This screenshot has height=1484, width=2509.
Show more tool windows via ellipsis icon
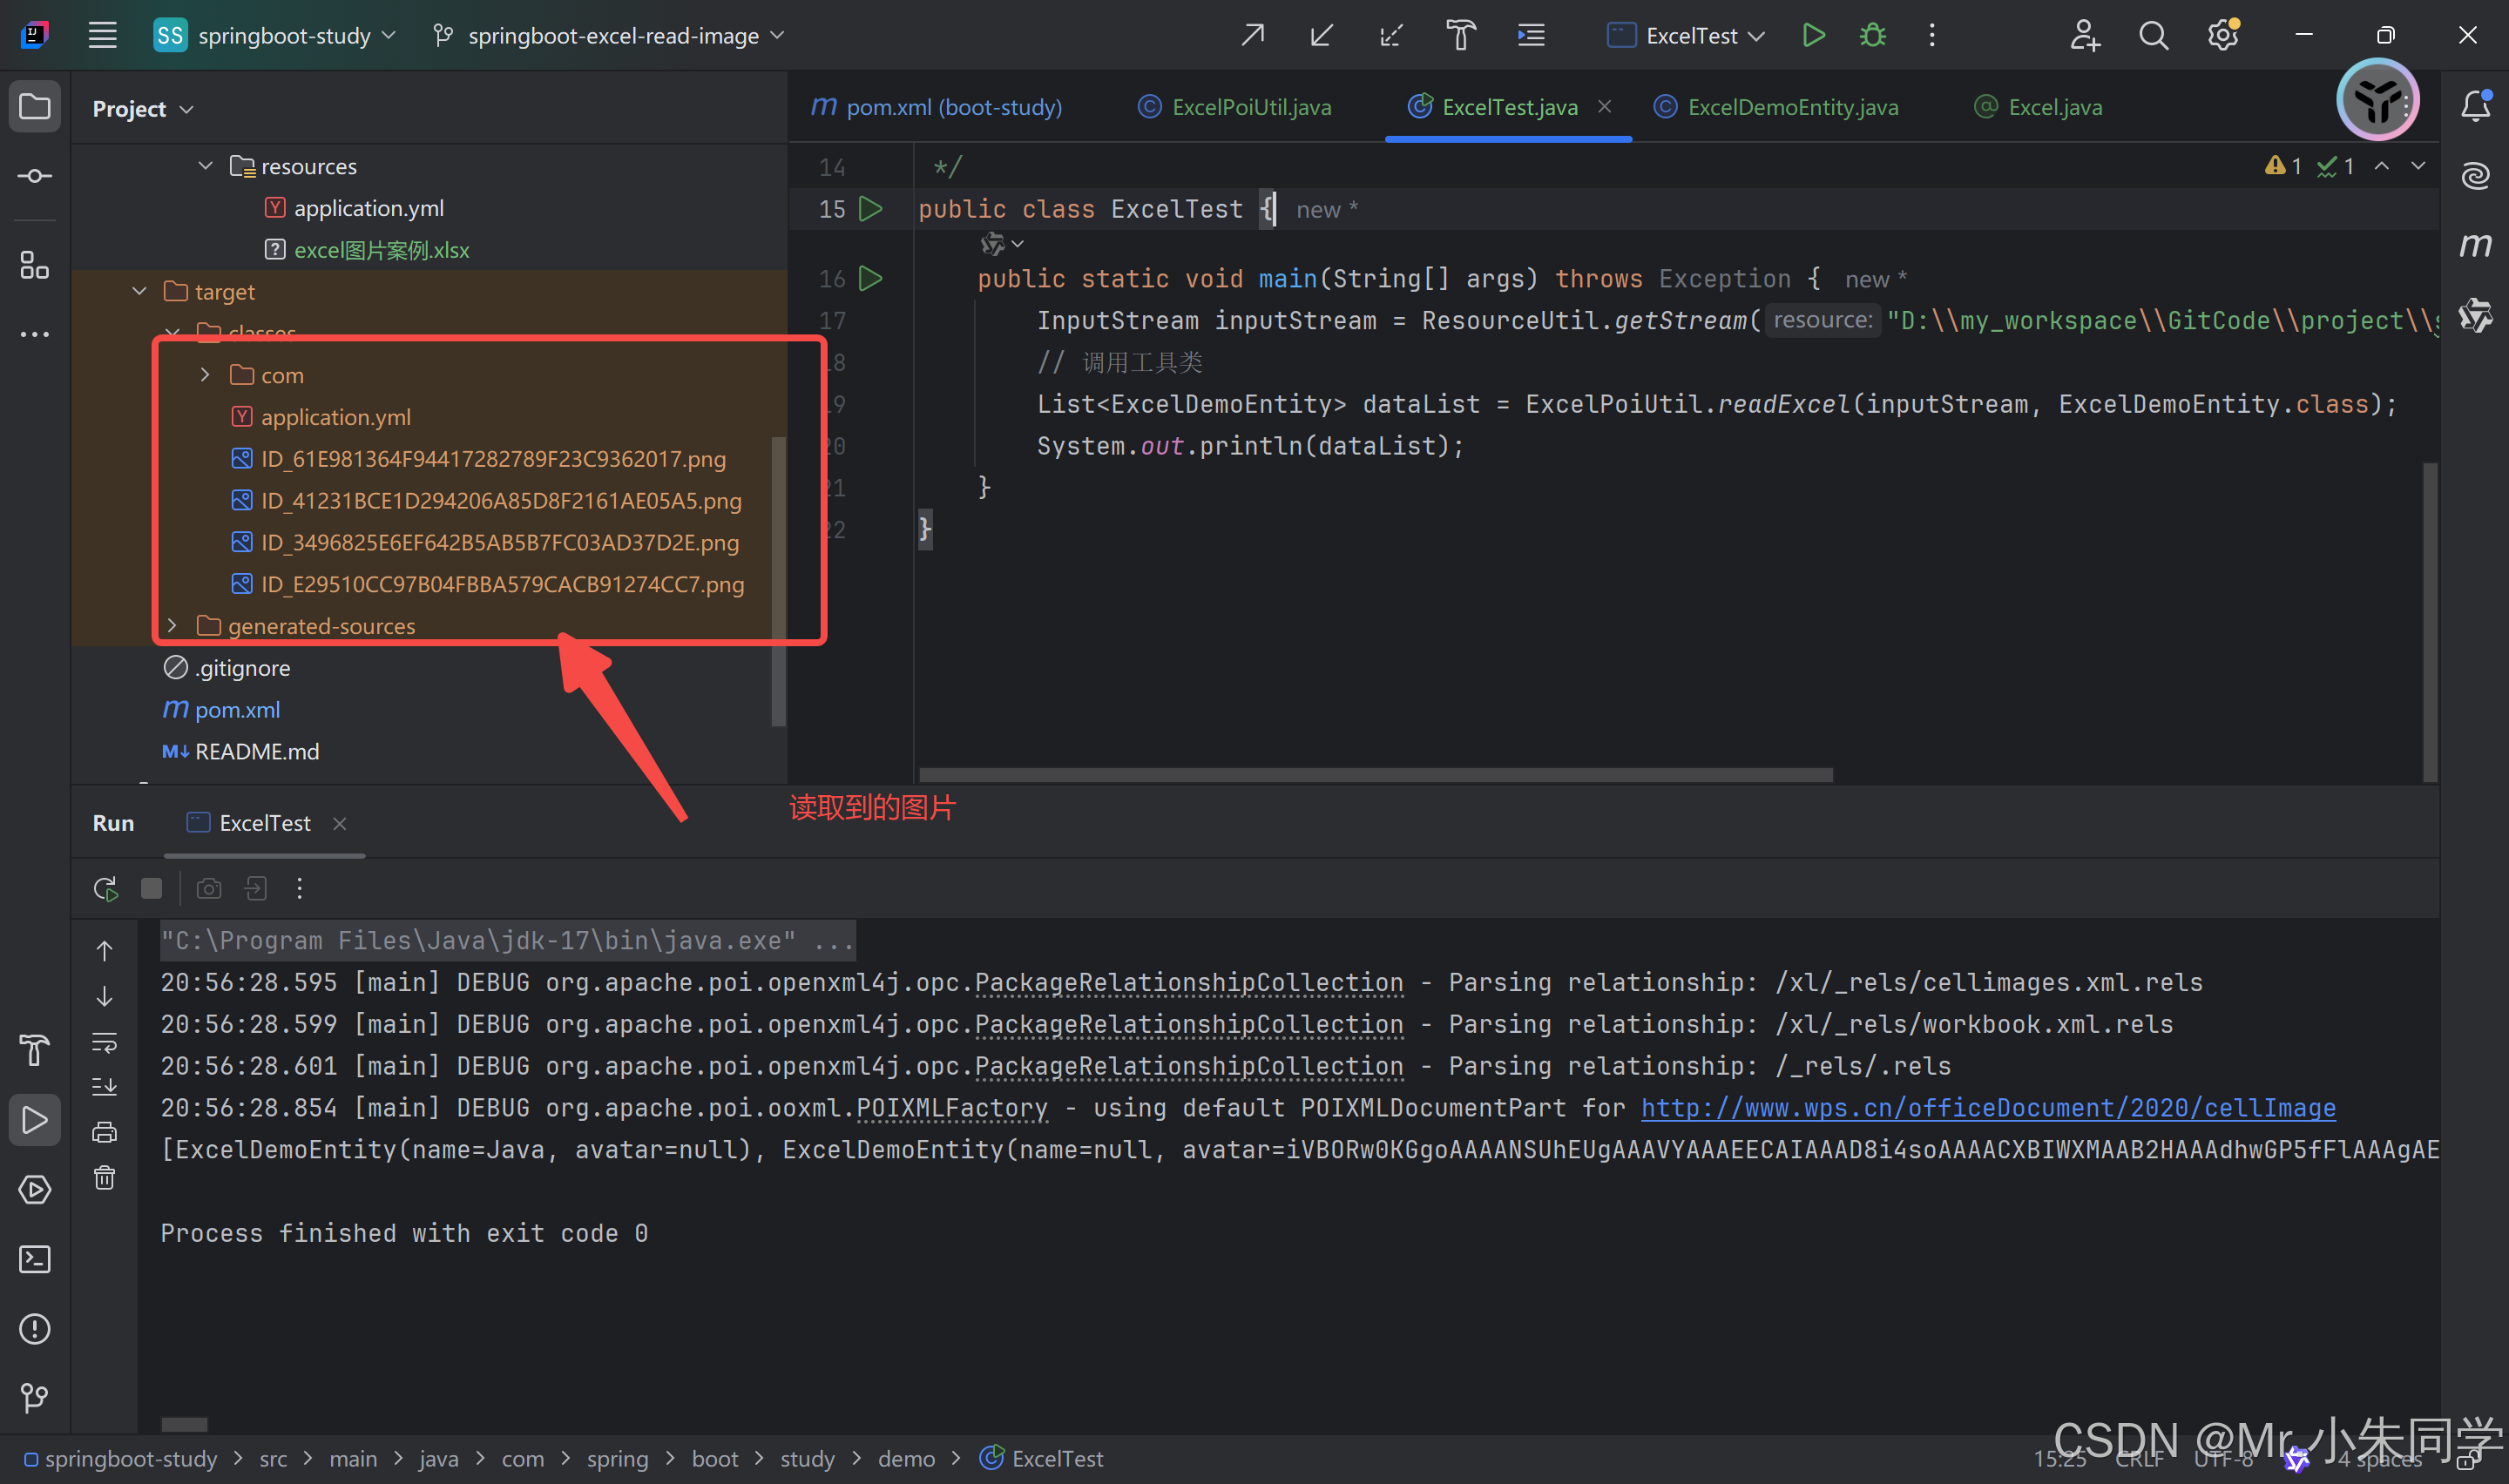pyautogui.click(x=35, y=334)
